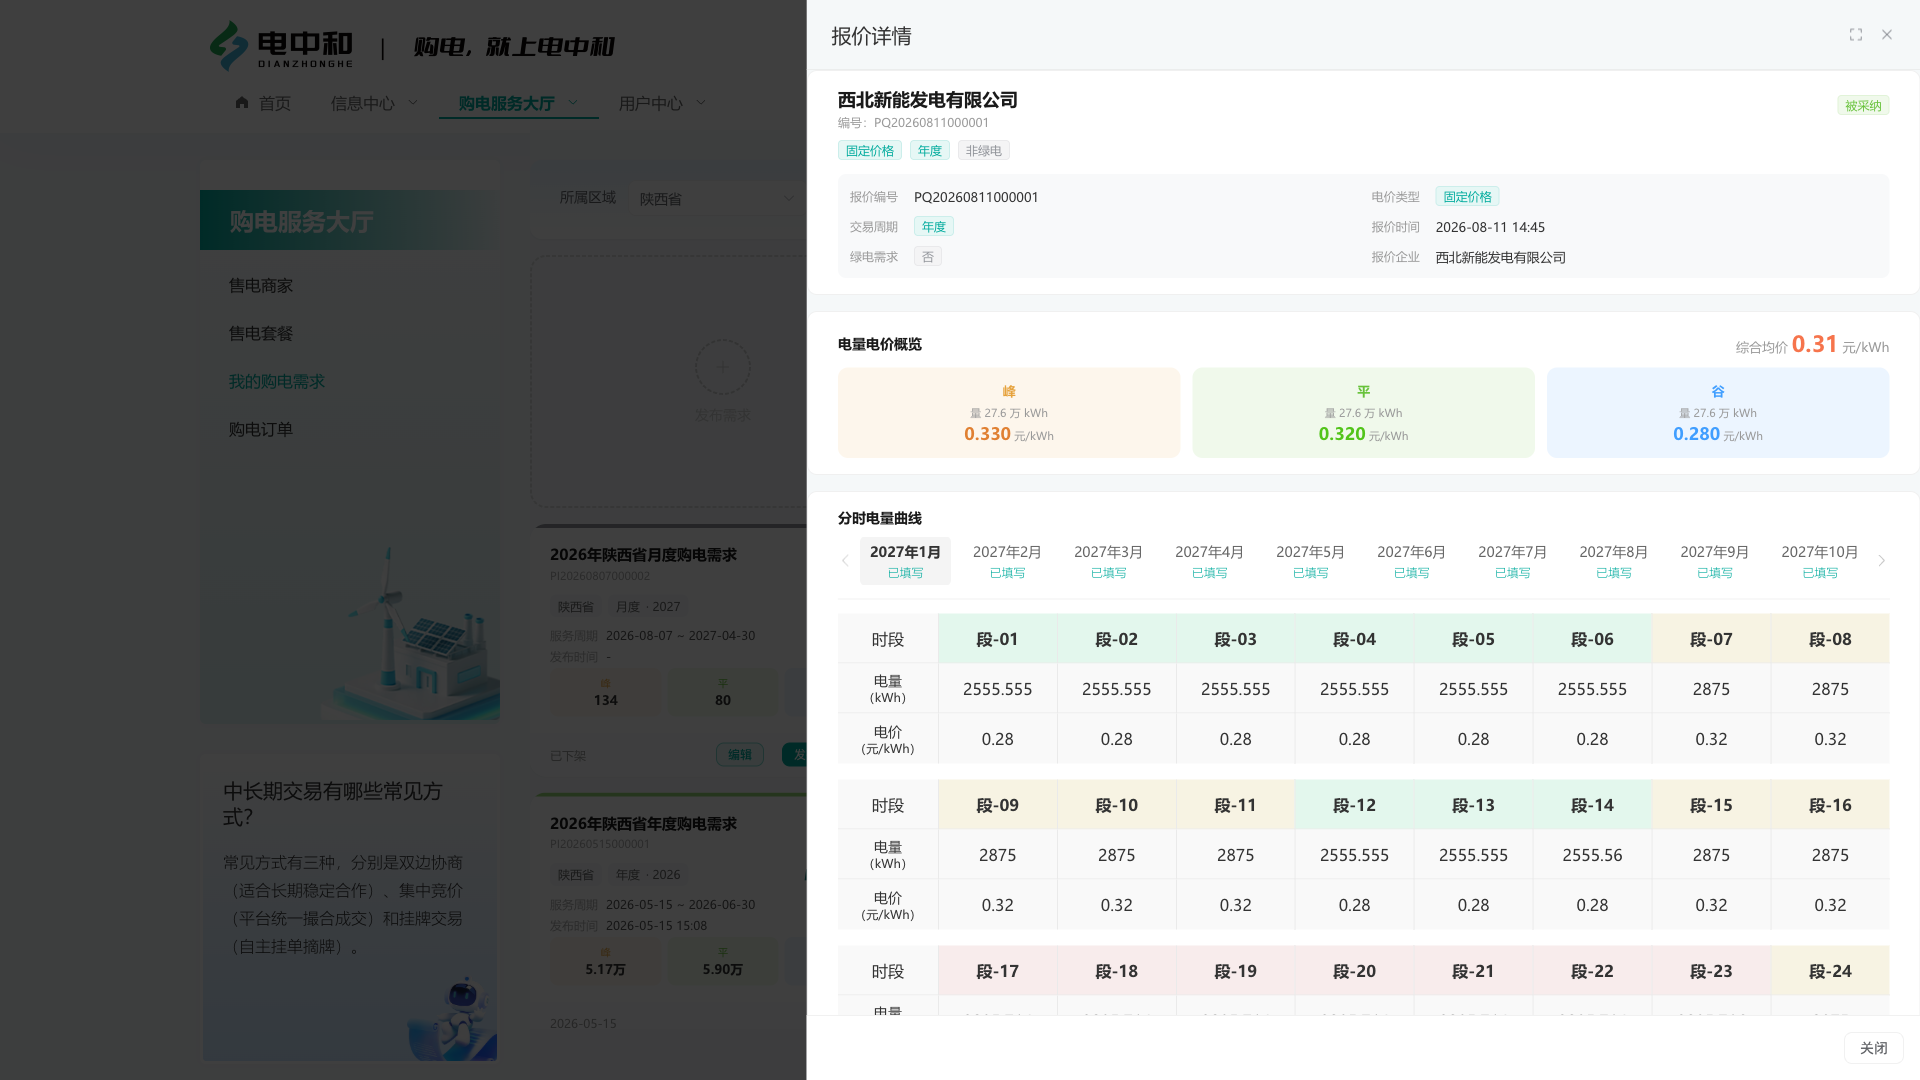Click the 段-07 column header
Screen dimensions: 1920x1080
(1711, 639)
